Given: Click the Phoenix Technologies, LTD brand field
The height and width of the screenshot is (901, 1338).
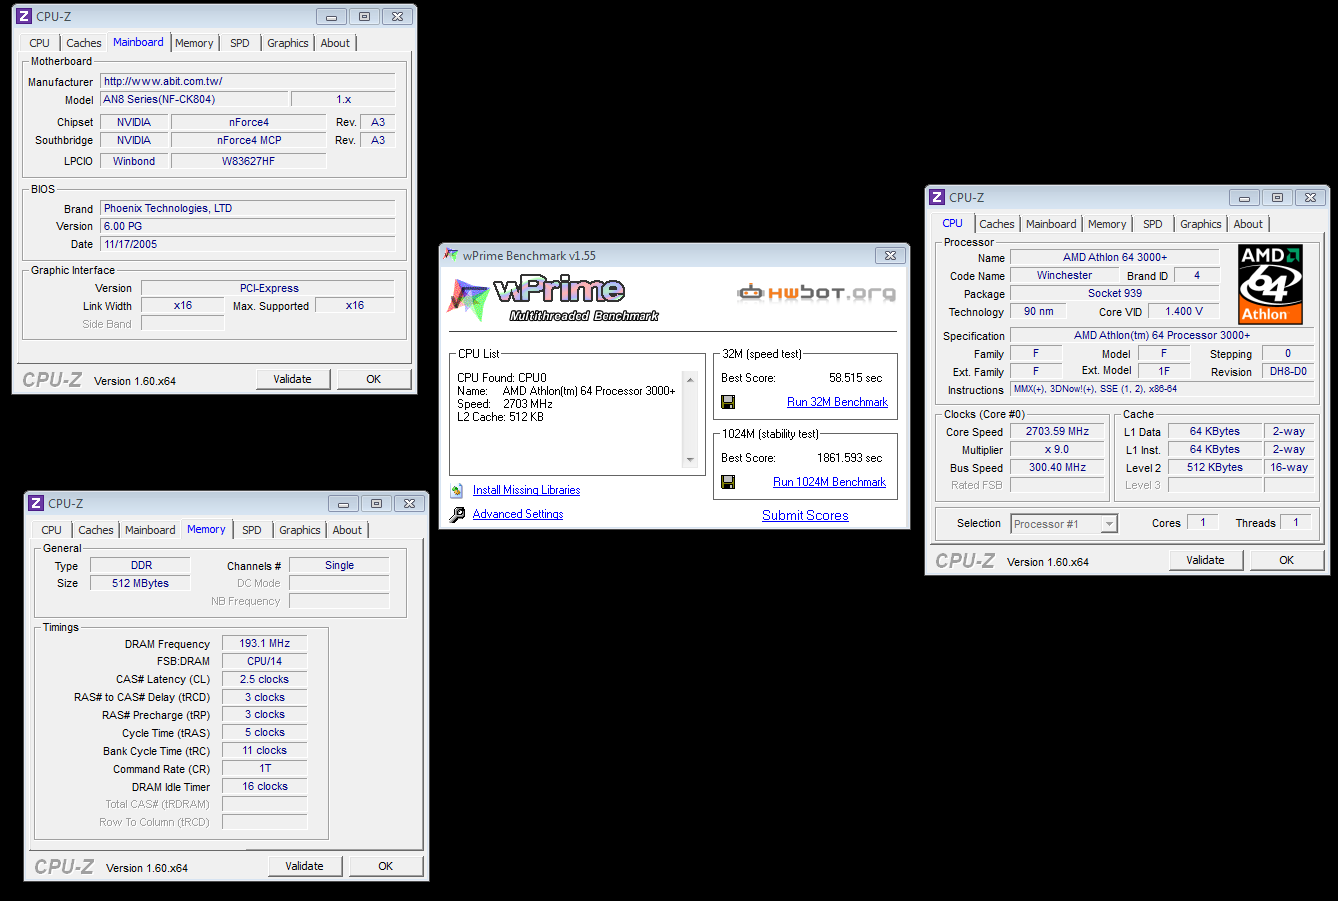Looking at the screenshot, I should pyautogui.click(x=248, y=208).
